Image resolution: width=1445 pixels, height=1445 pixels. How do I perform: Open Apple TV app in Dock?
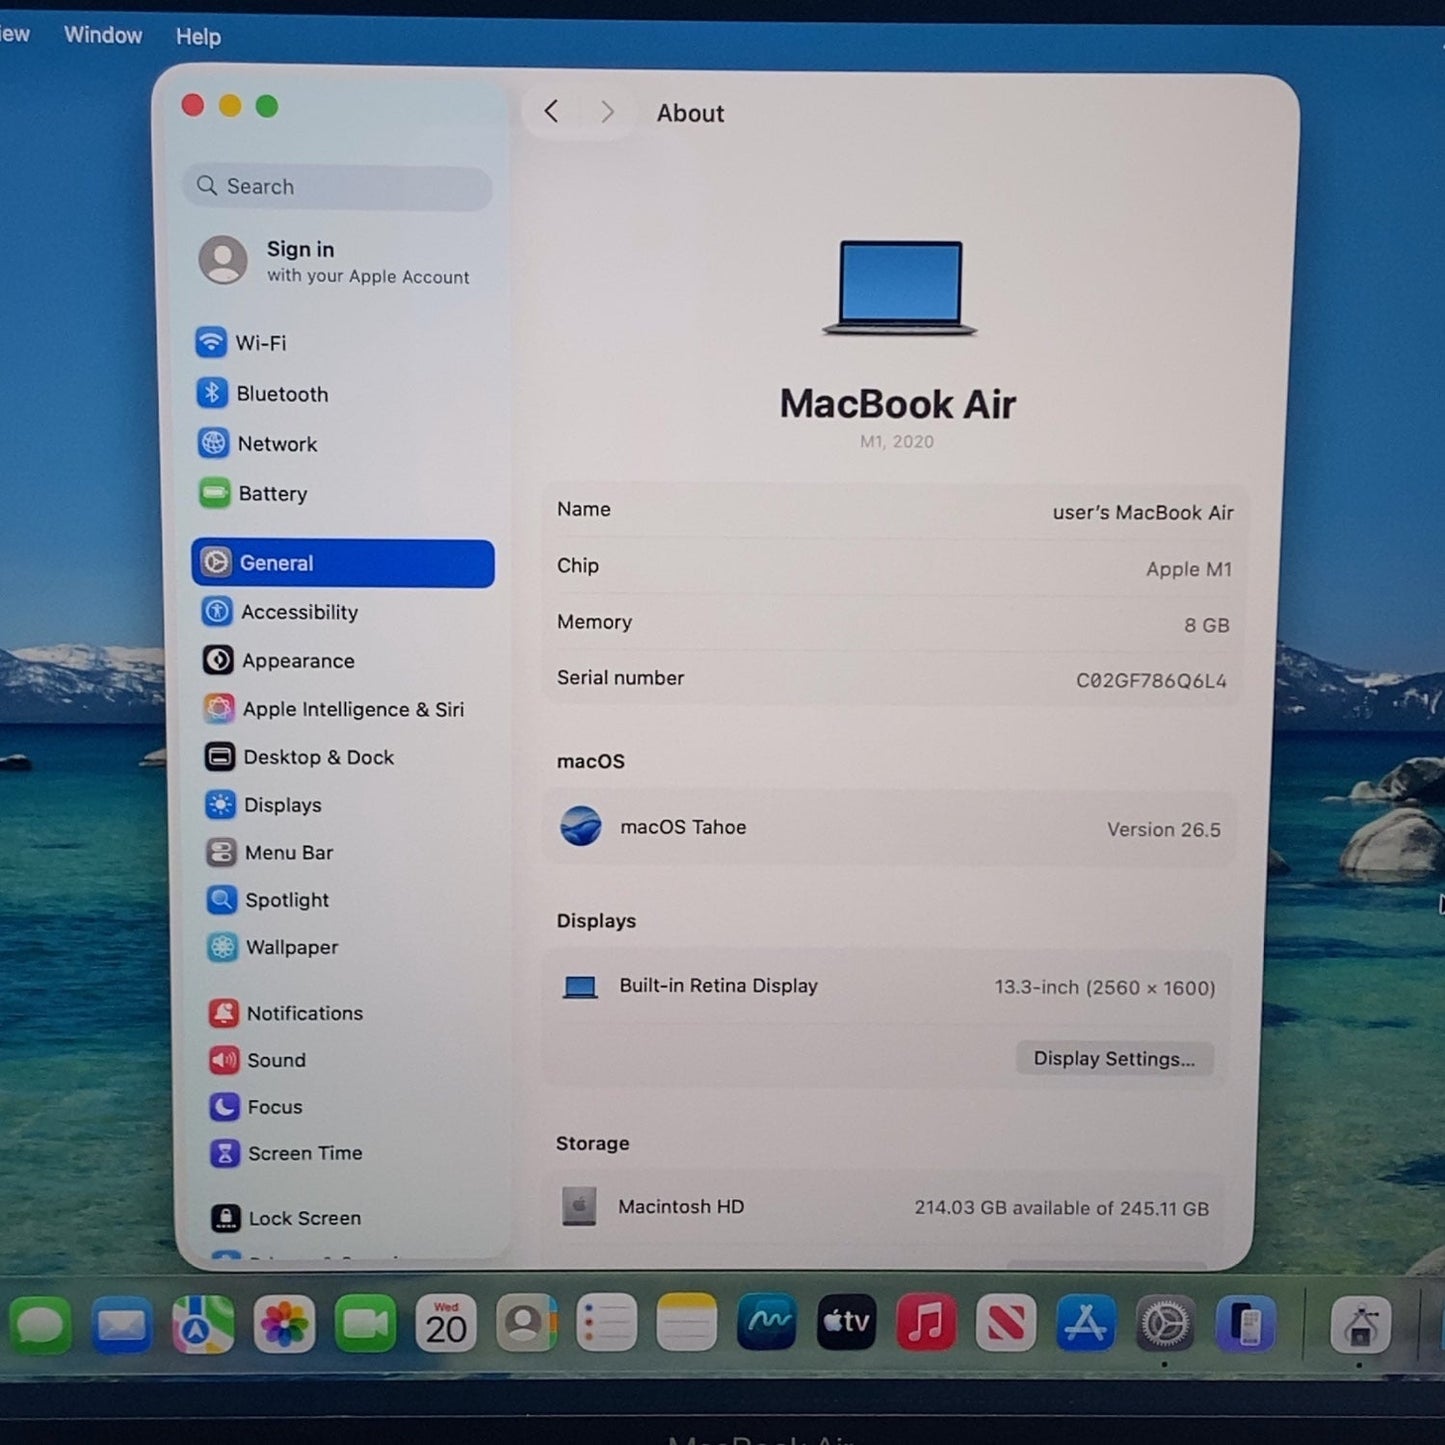click(846, 1322)
